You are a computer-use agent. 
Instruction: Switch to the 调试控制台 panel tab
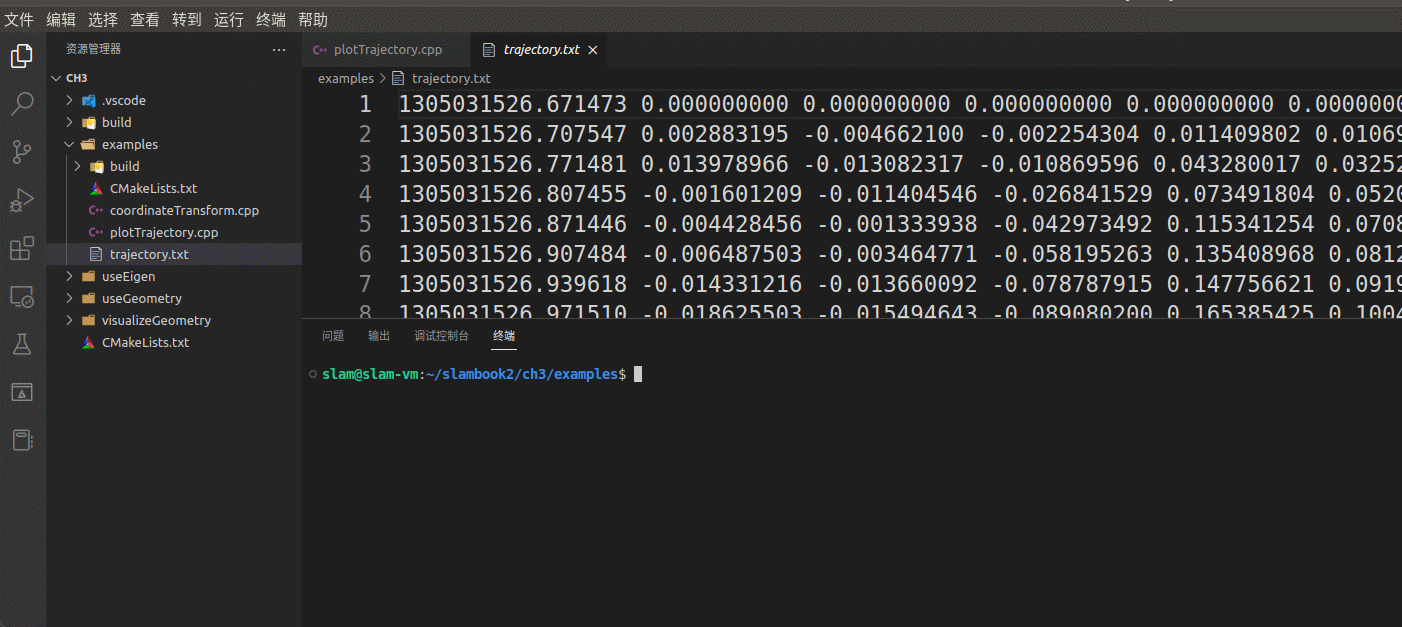441,336
